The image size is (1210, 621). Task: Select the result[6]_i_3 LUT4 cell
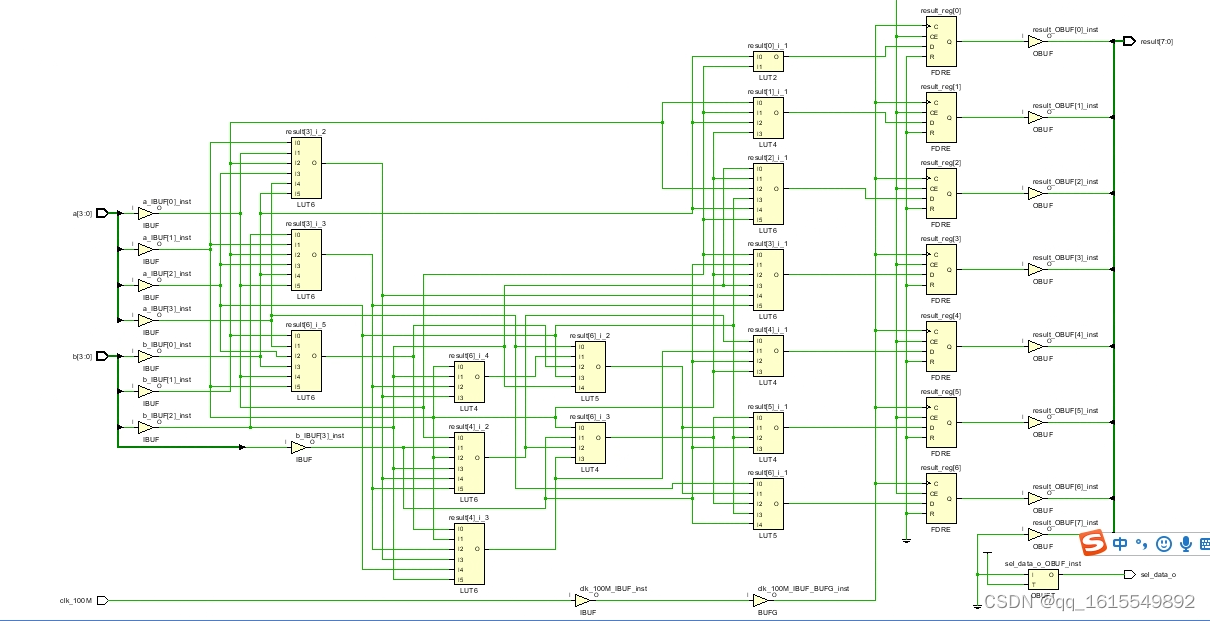(590, 443)
